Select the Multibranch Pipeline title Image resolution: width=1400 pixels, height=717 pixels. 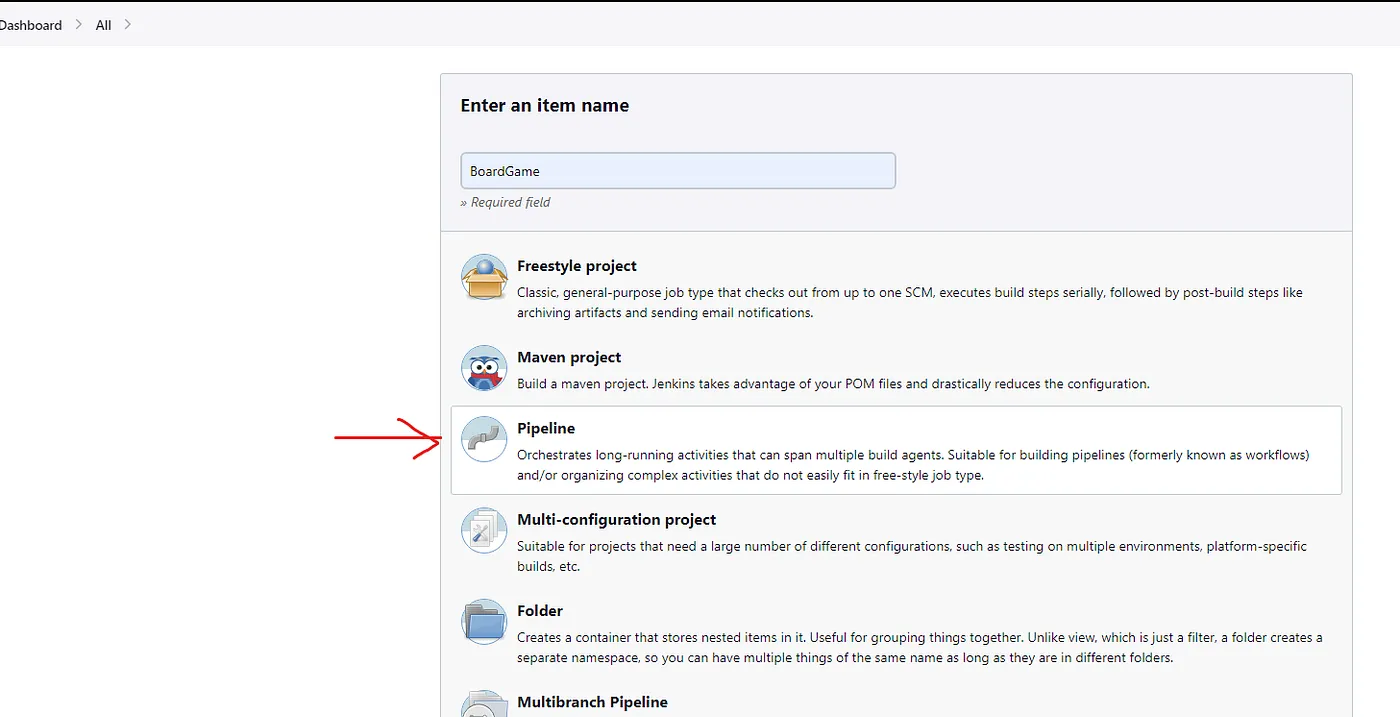tap(592, 702)
